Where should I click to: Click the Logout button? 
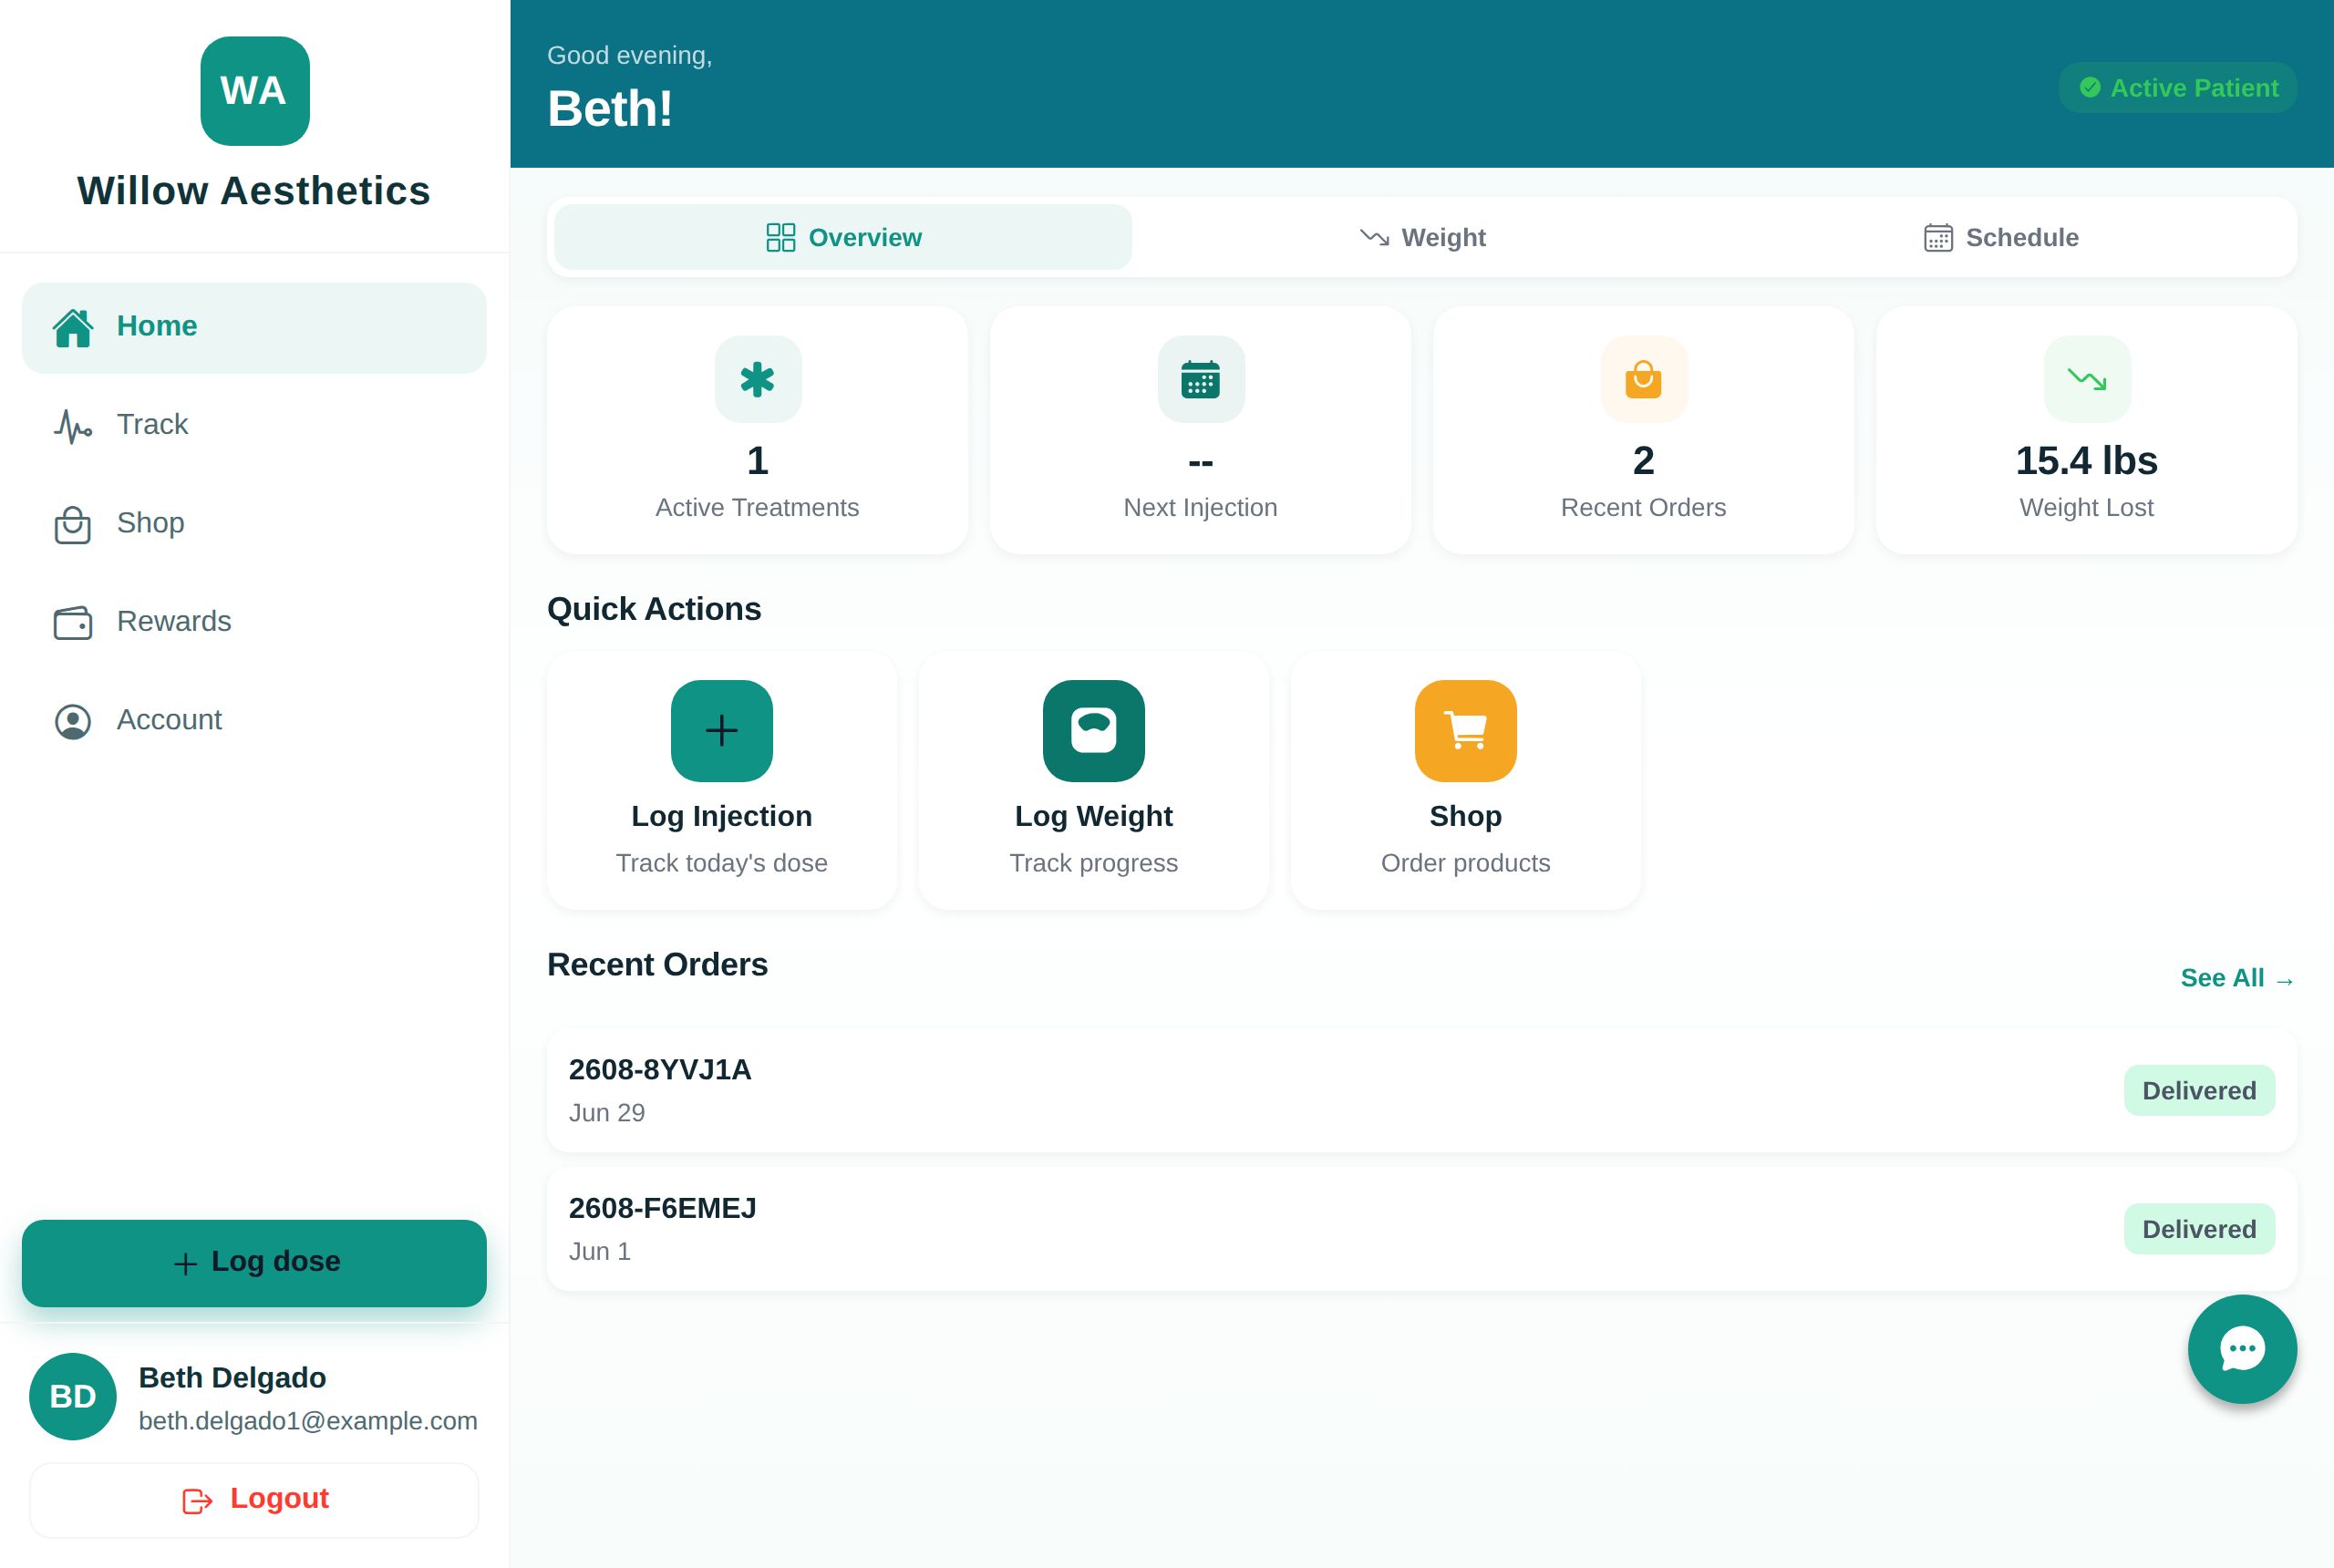coord(254,1501)
